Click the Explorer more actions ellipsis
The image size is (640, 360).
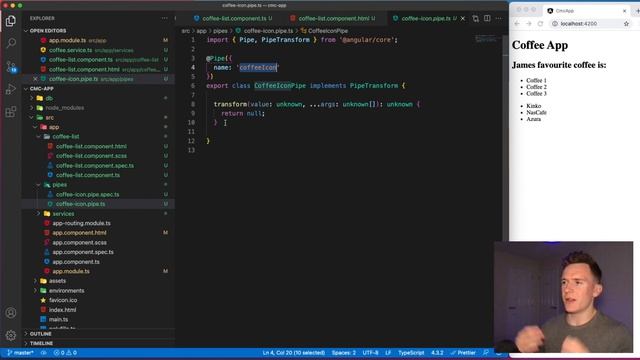click(164, 18)
